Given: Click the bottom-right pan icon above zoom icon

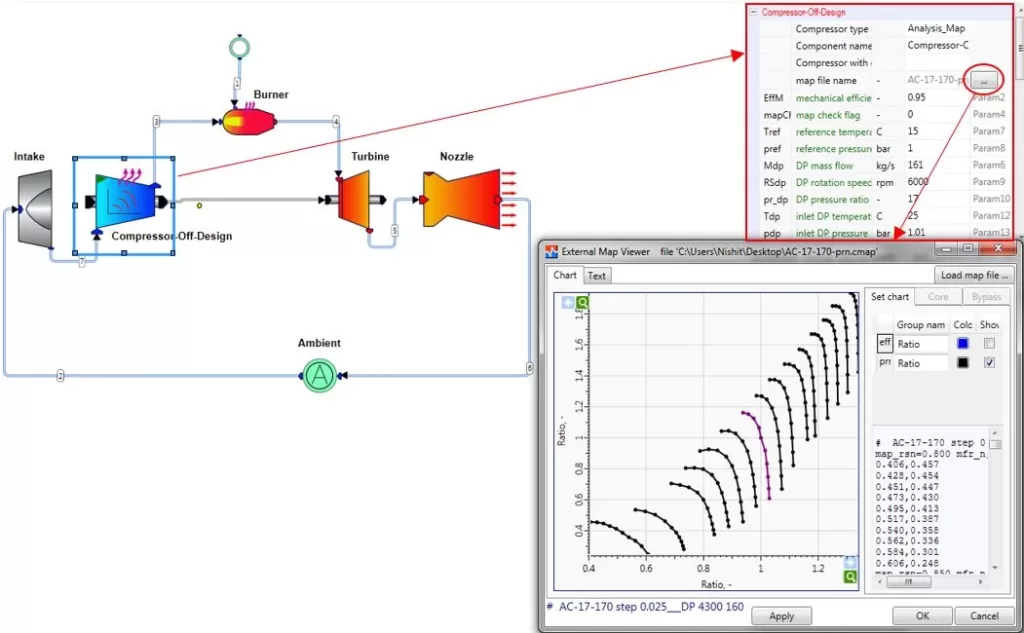Looking at the screenshot, I should (850, 562).
